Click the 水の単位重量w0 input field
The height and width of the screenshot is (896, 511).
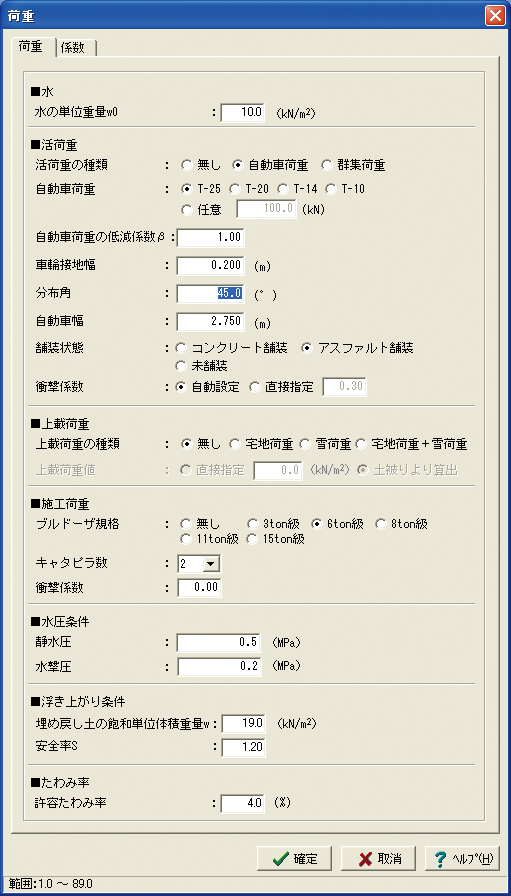pos(243,112)
